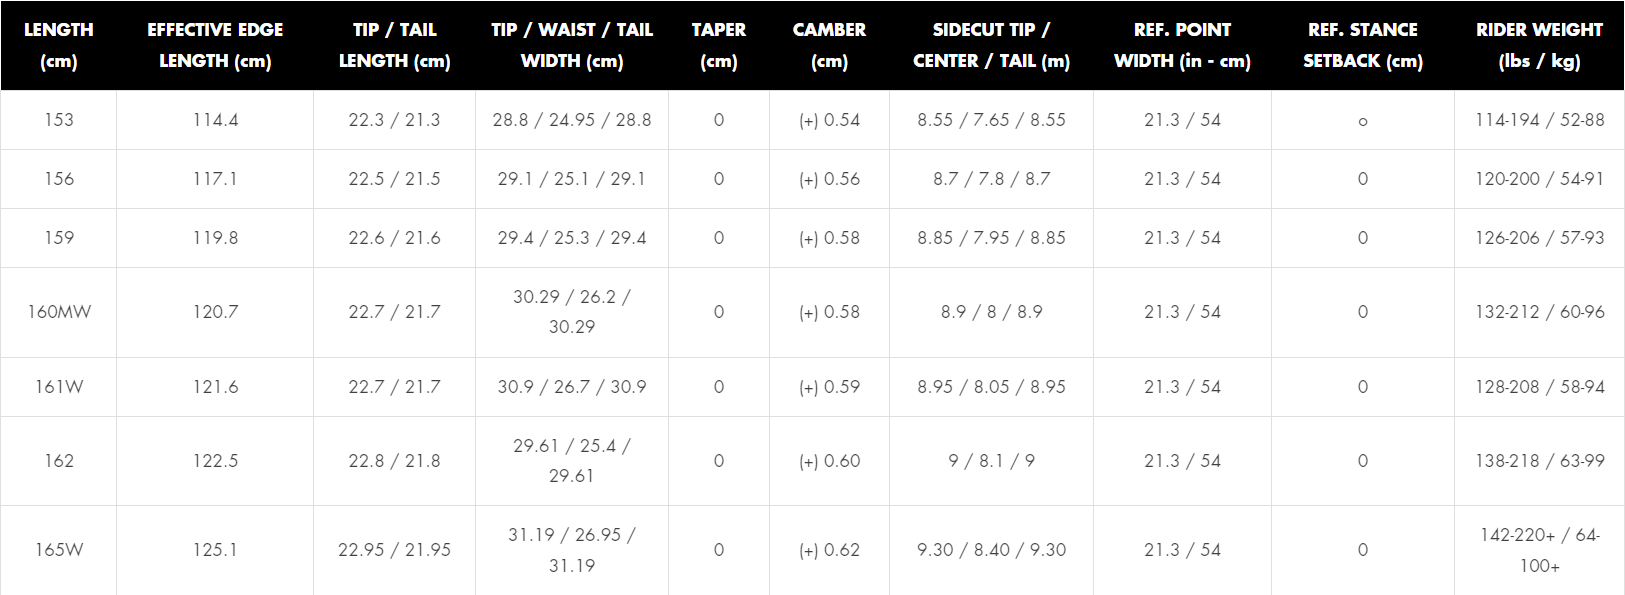Click the EFFECTIVE EDGE LENGTH column header
The width and height of the screenshot is (1625, 595).
(215, 45)
